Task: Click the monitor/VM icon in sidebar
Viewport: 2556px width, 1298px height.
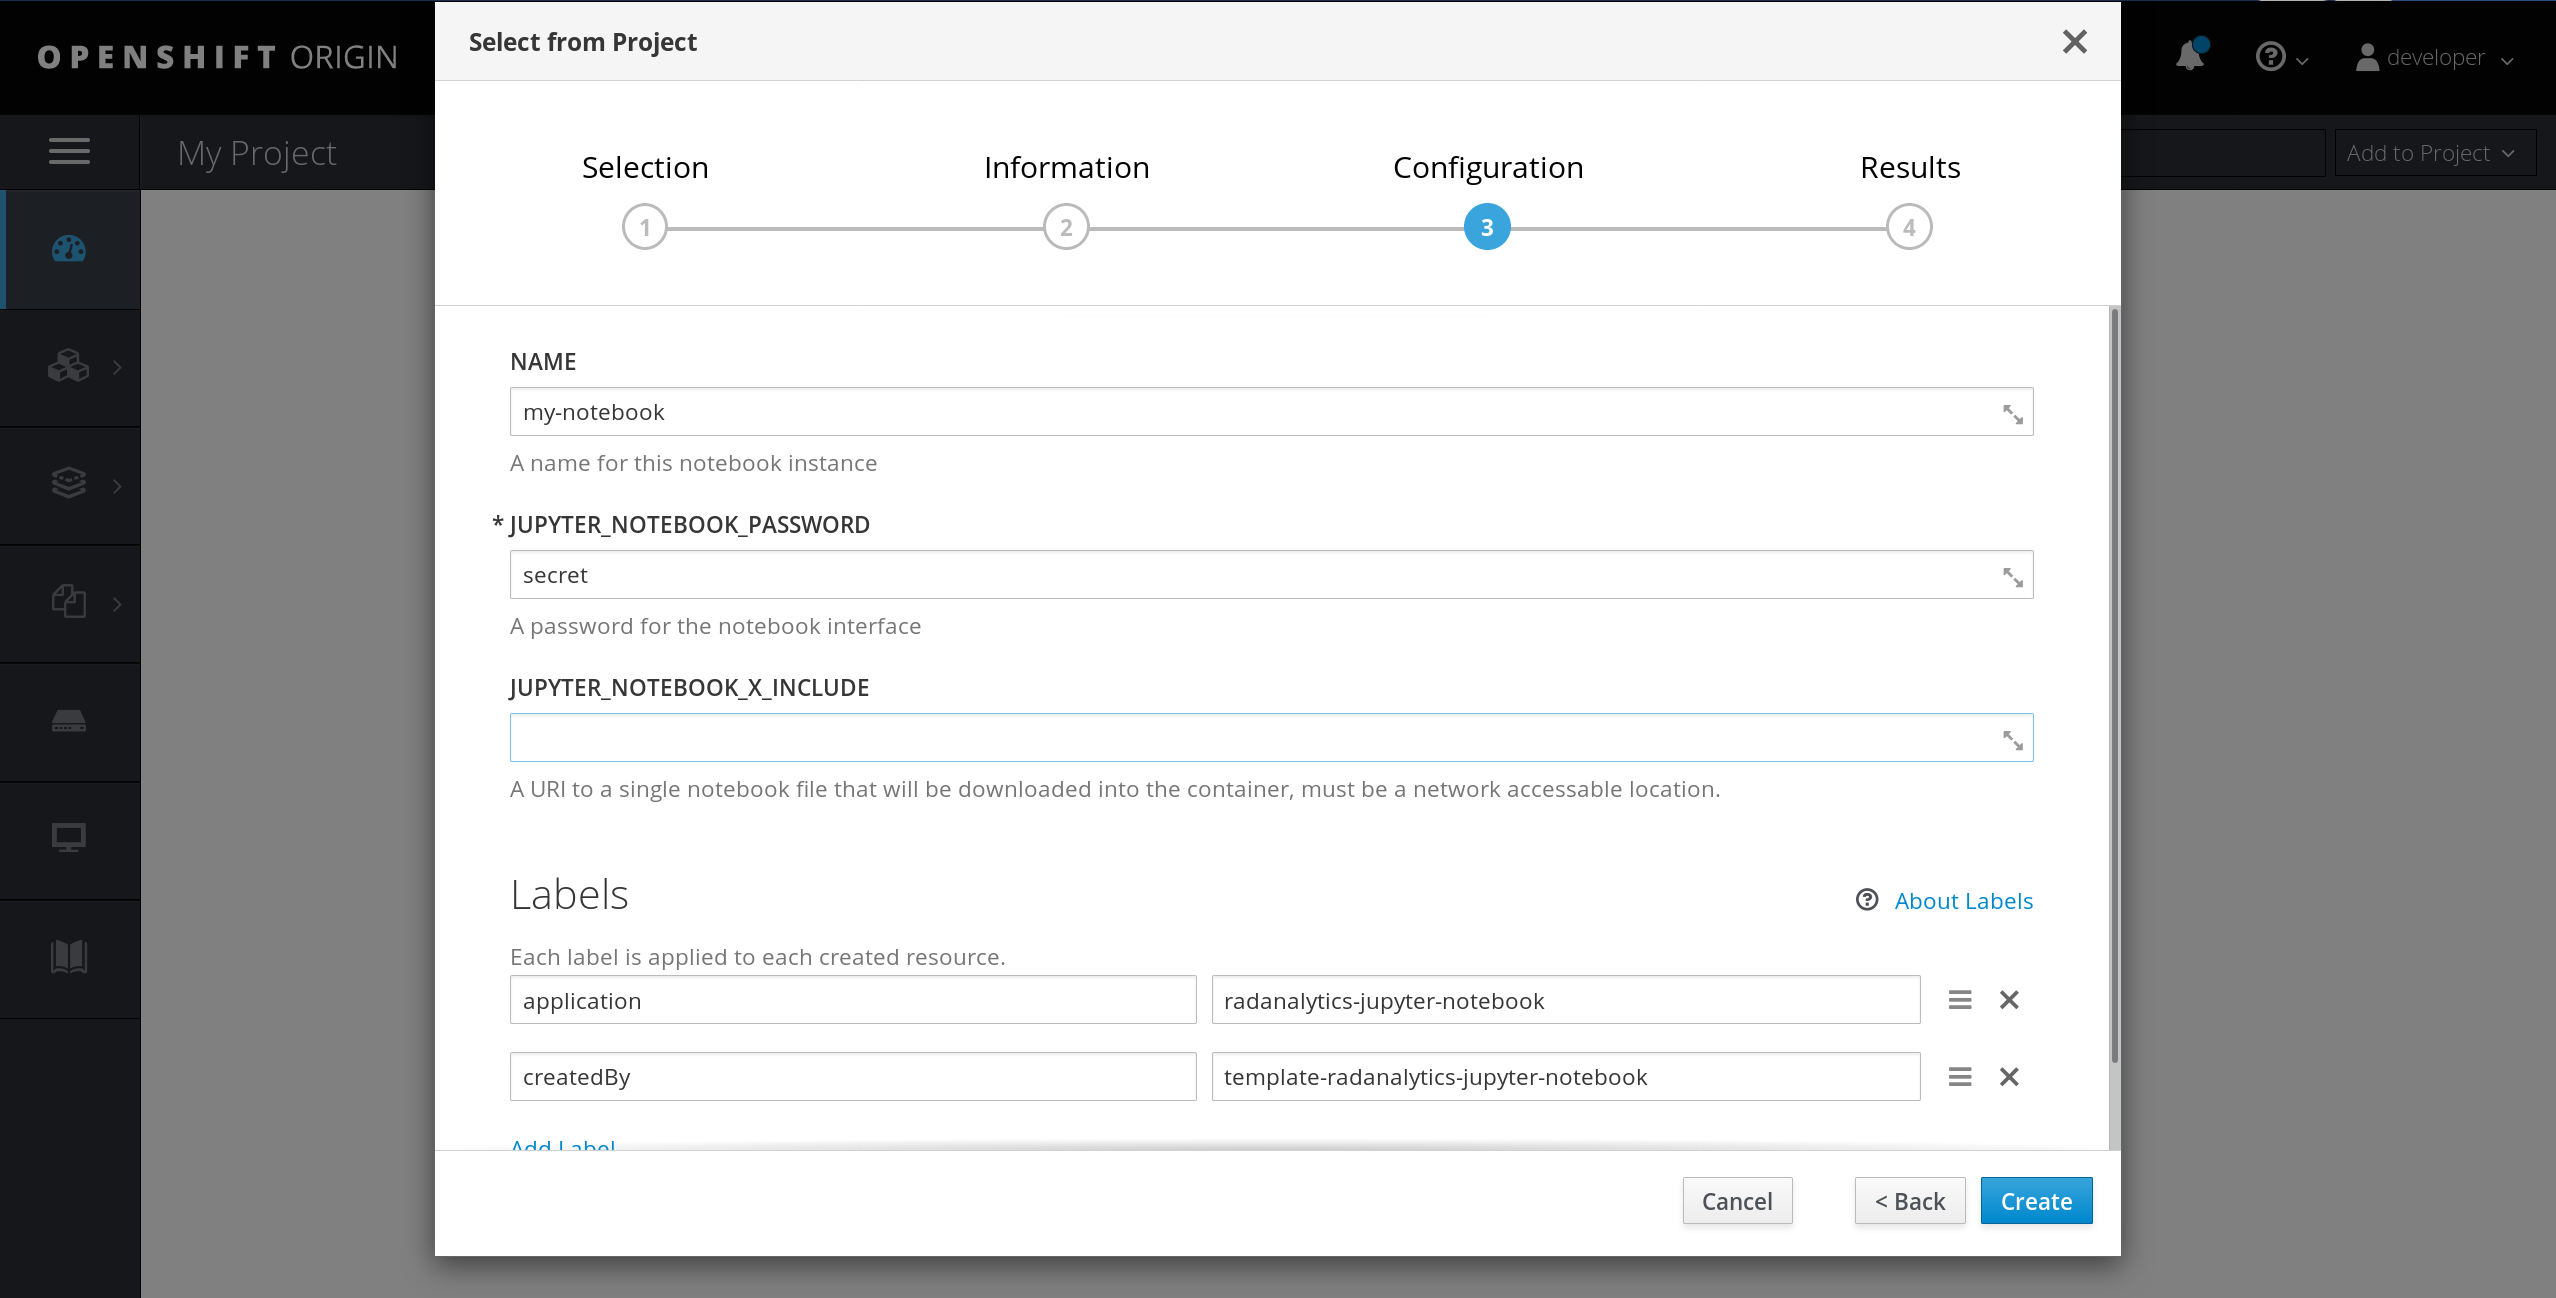Action: click(68, 836)
